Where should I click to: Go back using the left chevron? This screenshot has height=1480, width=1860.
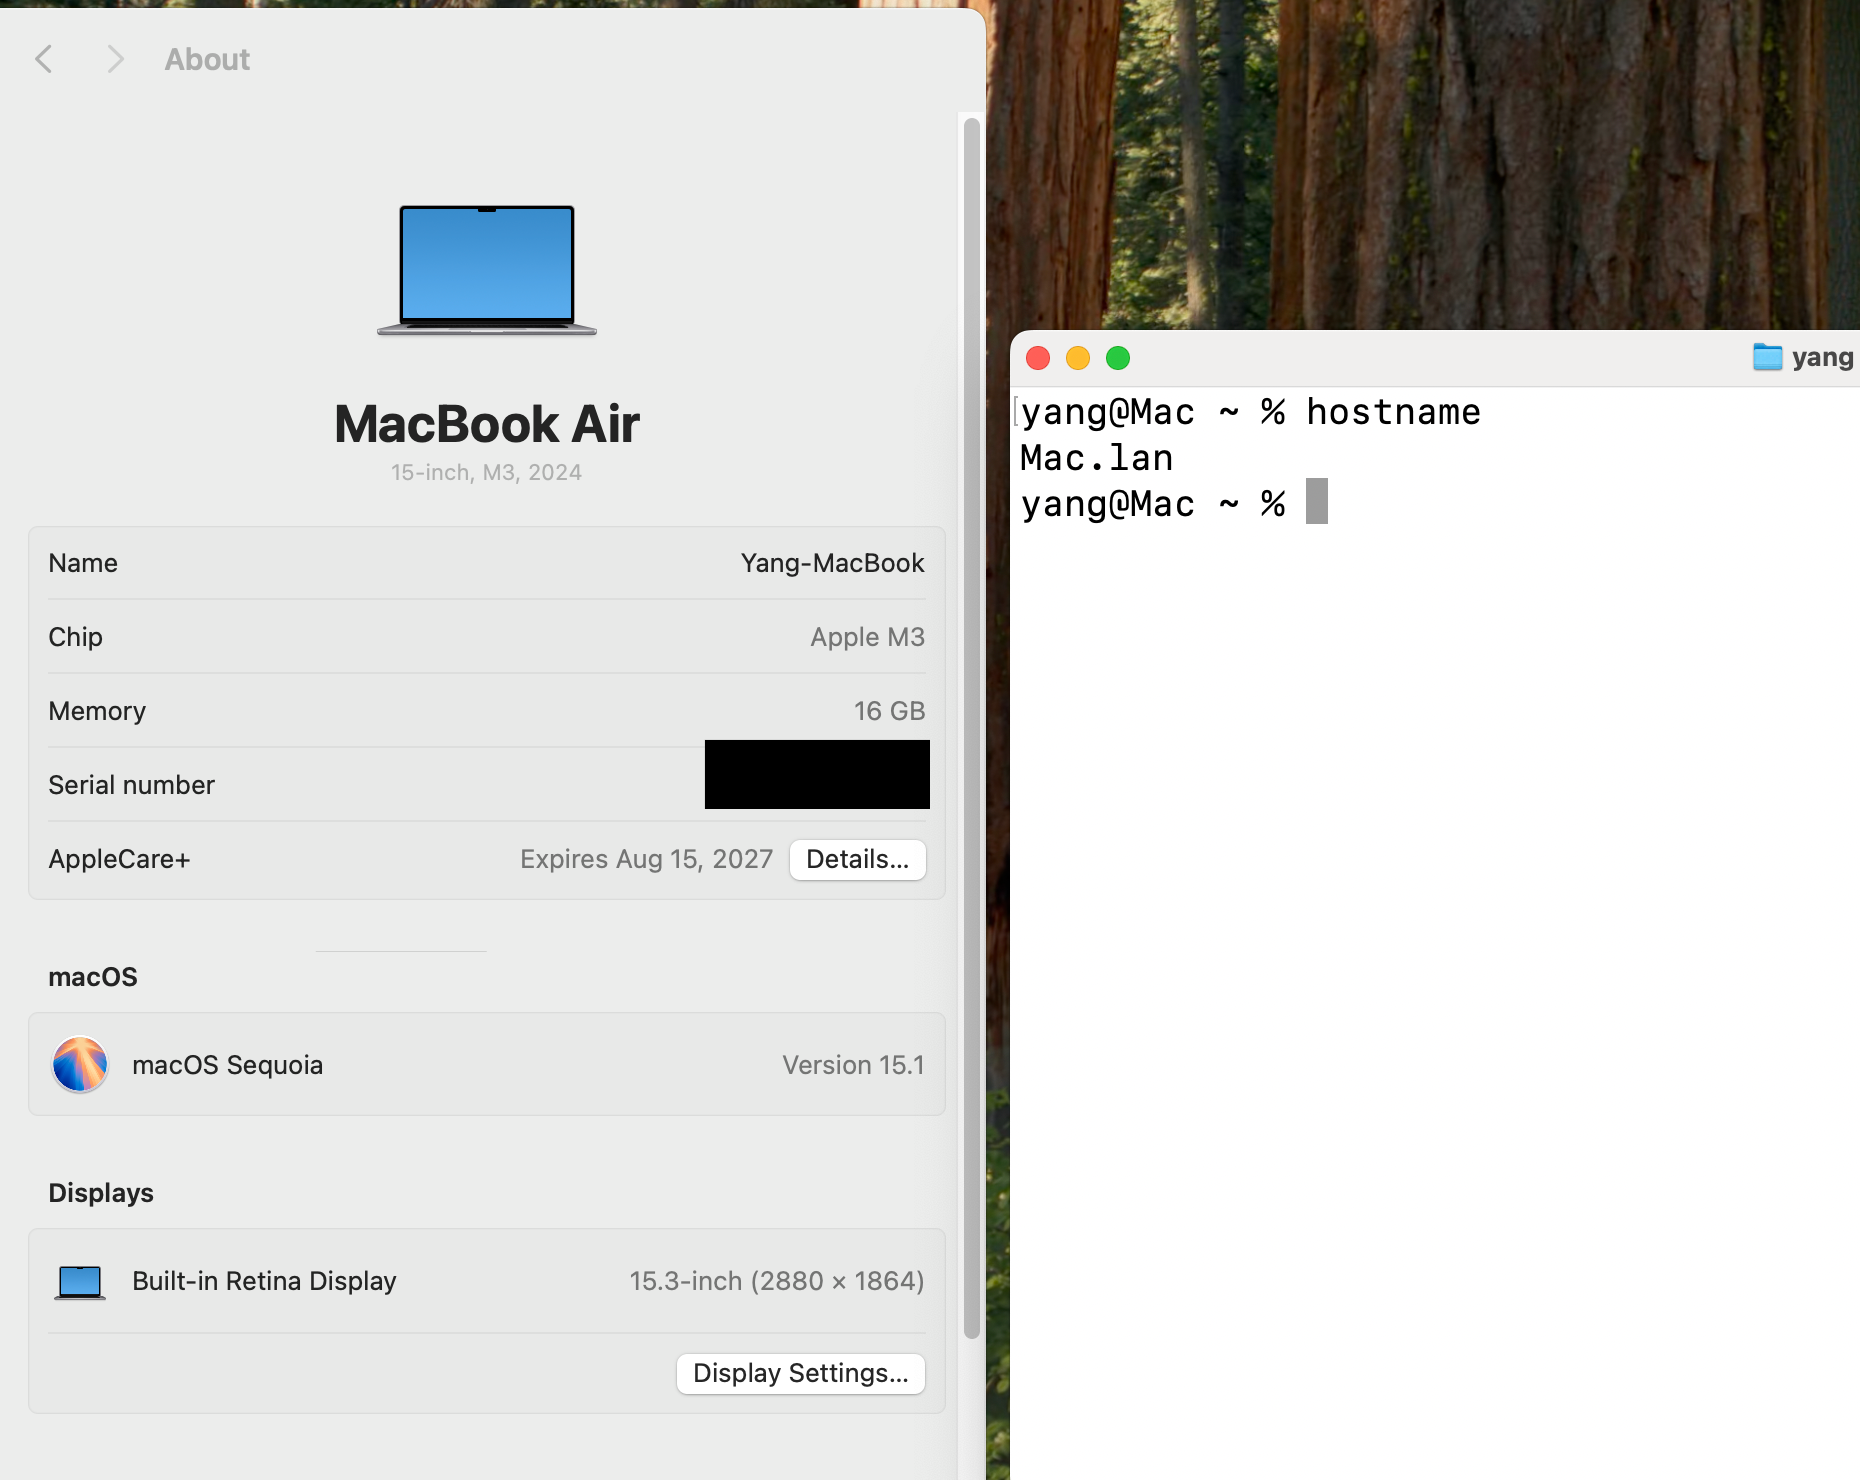tap(44, 59)
